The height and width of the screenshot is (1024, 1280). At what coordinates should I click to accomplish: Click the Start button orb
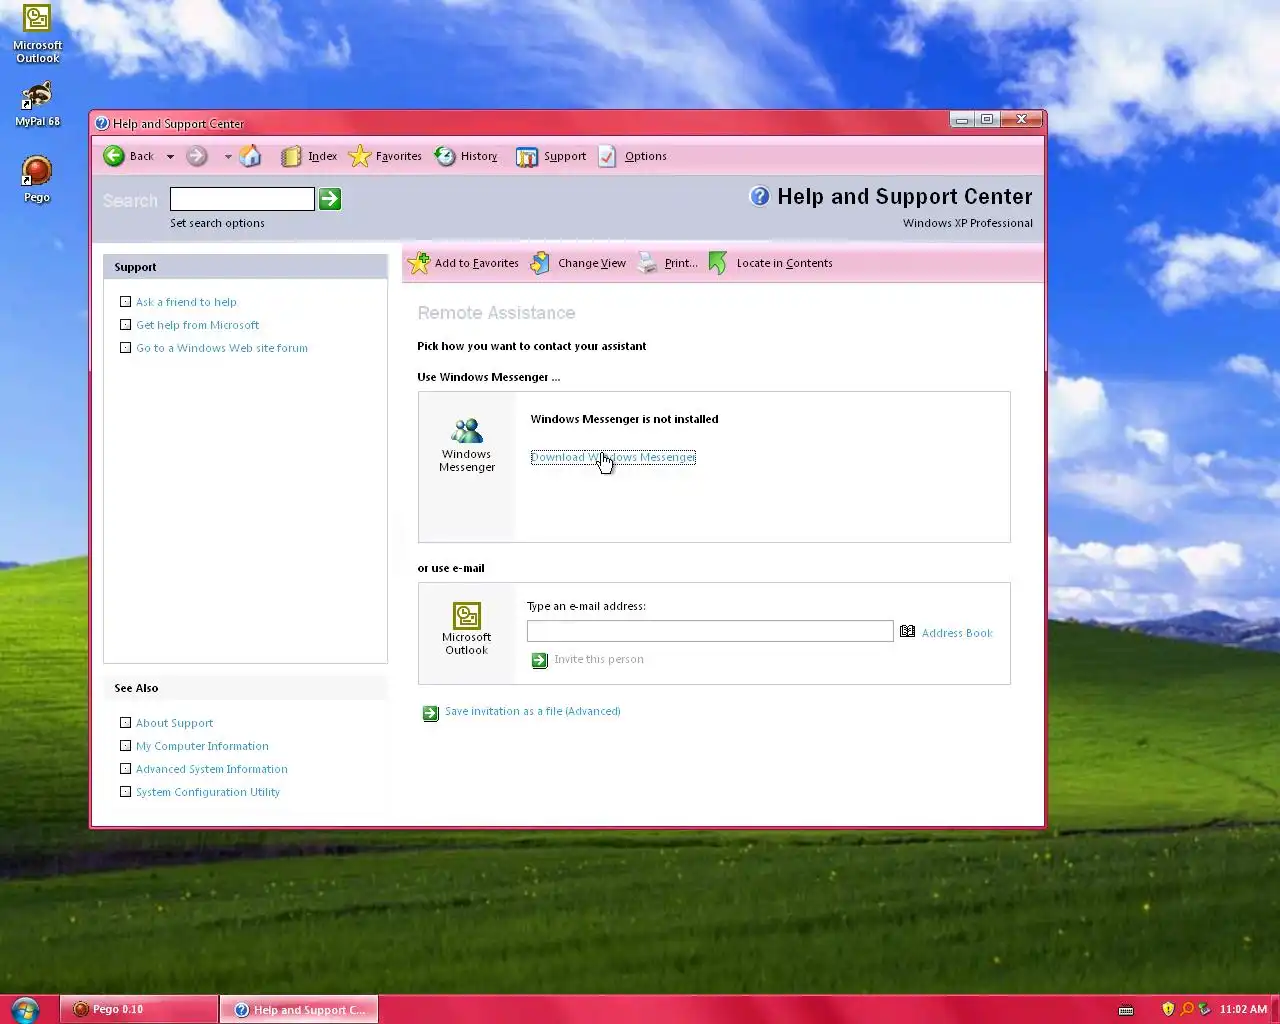[25, 1009]
